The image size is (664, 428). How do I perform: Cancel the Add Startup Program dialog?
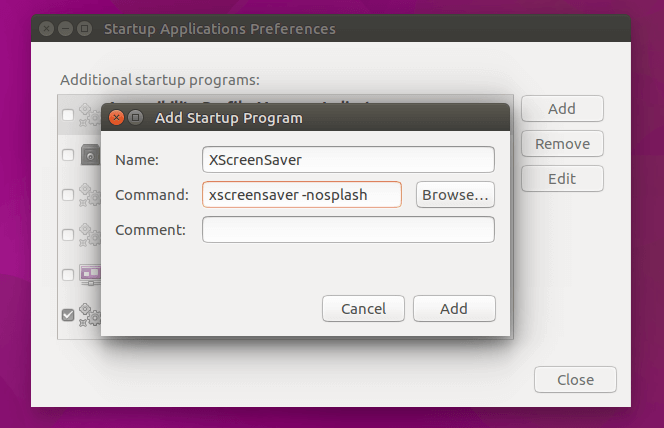coord(363,309)
